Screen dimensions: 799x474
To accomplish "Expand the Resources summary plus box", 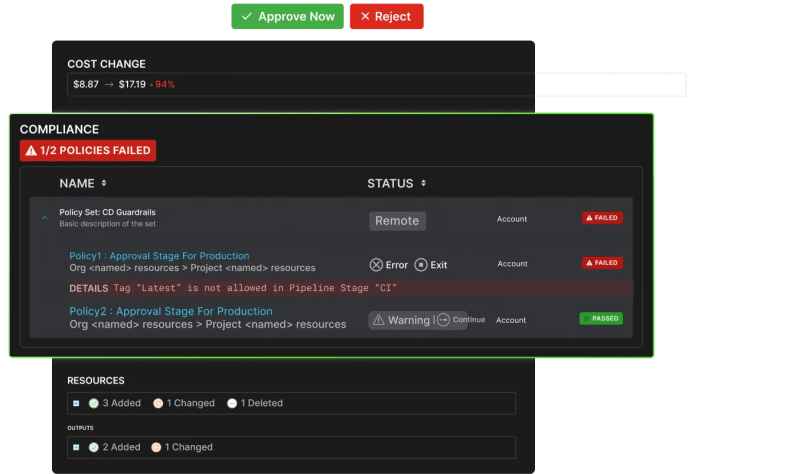I will (x=76, y=403).
